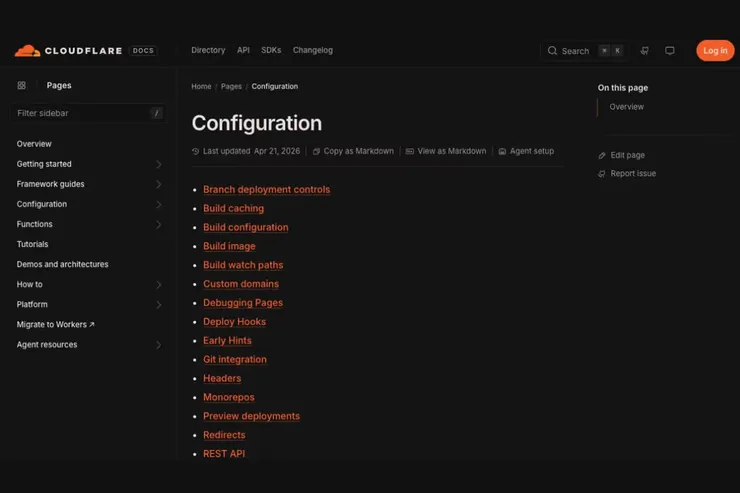The height and width of the screenshot is (493, 740).
Task: Open Preview deployments link
Action: coord(252,416)
